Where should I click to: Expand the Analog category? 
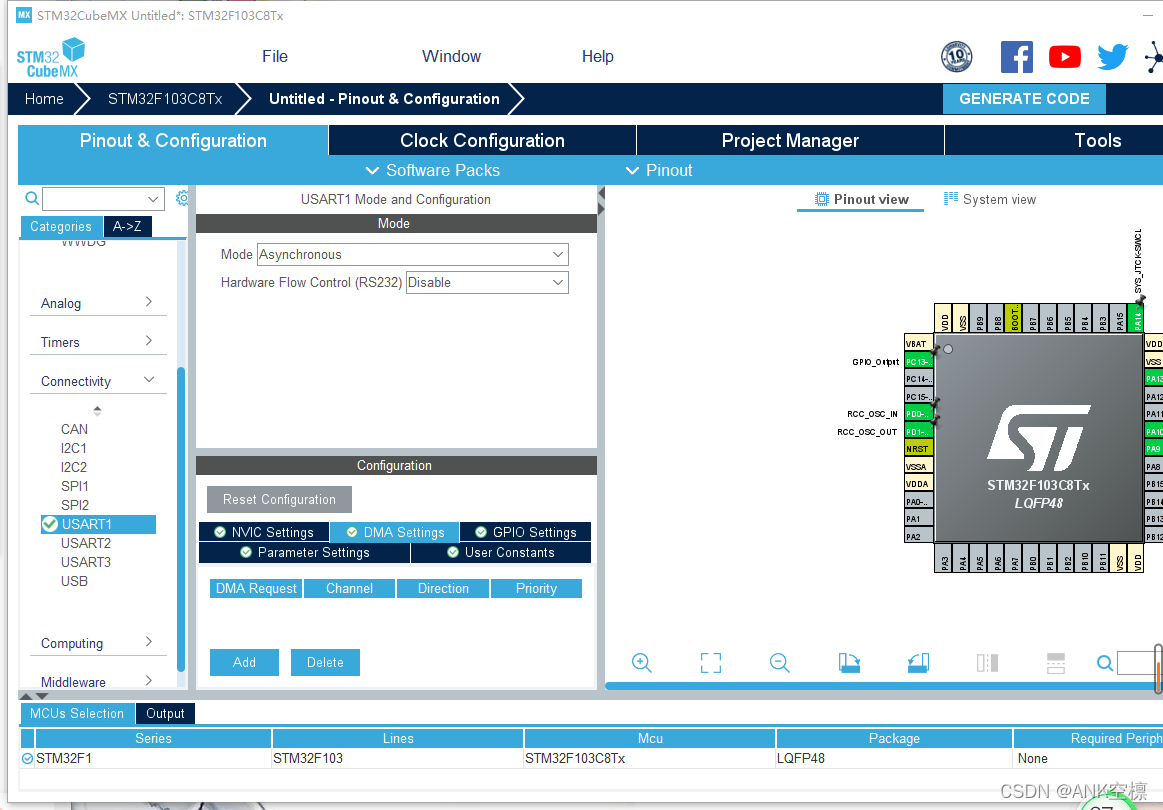click(97, 303)
